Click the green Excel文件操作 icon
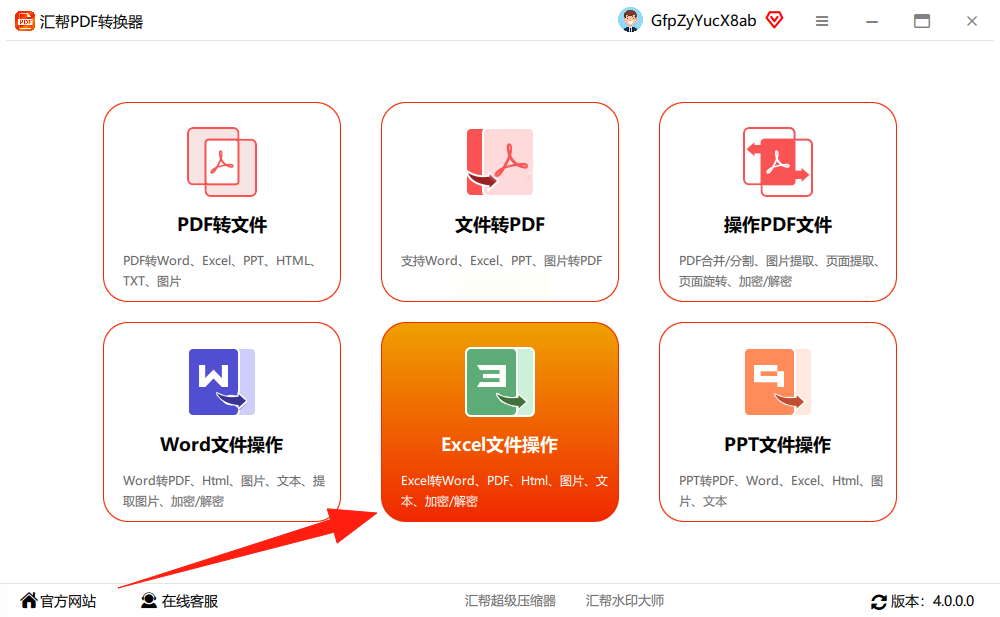This screenshot has height=617, width=1000. tap(500, 382)
